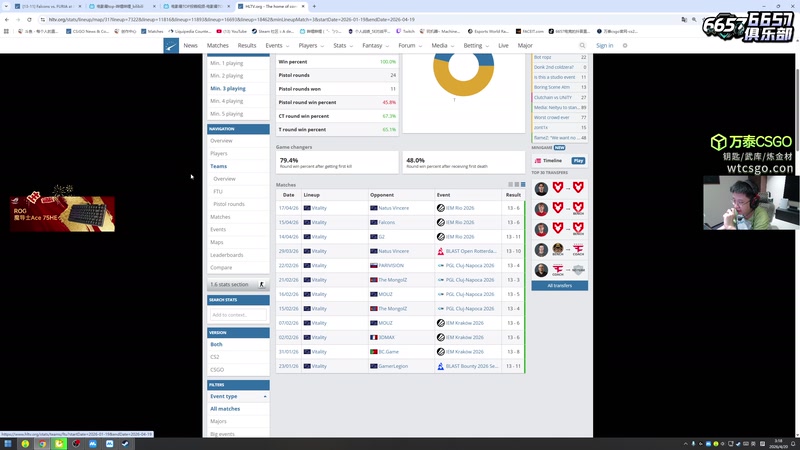Open the site search magnifier icon
The width and height of the screenshot is (800, 450).
click(582, 46)
